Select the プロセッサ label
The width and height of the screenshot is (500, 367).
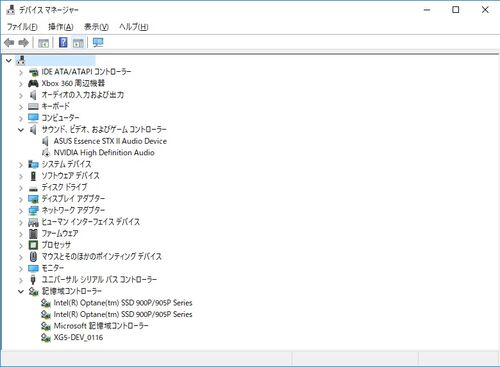click(56, 245)
